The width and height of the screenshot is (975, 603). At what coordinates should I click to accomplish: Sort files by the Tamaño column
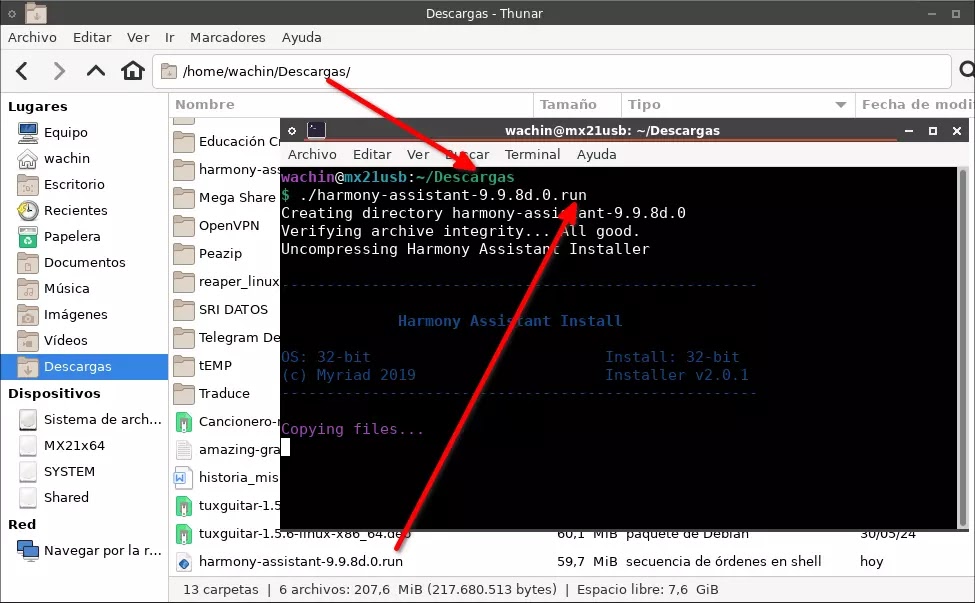click(577, 104)
